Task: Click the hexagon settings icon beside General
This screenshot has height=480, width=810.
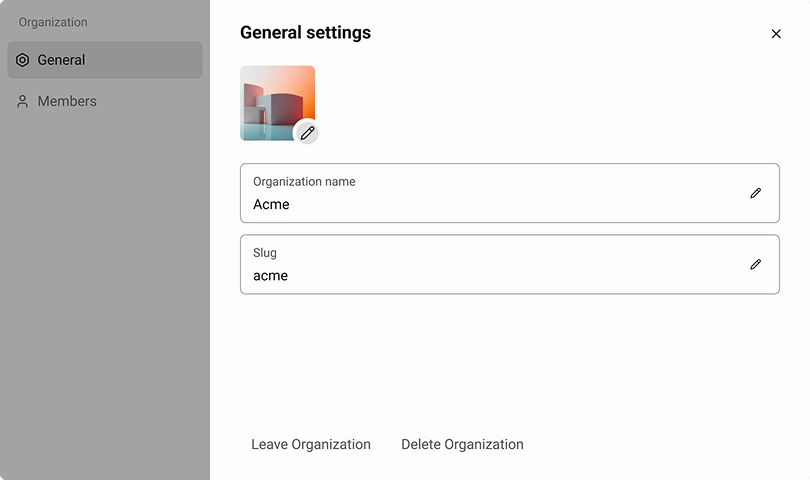Action: coord(23,60)
